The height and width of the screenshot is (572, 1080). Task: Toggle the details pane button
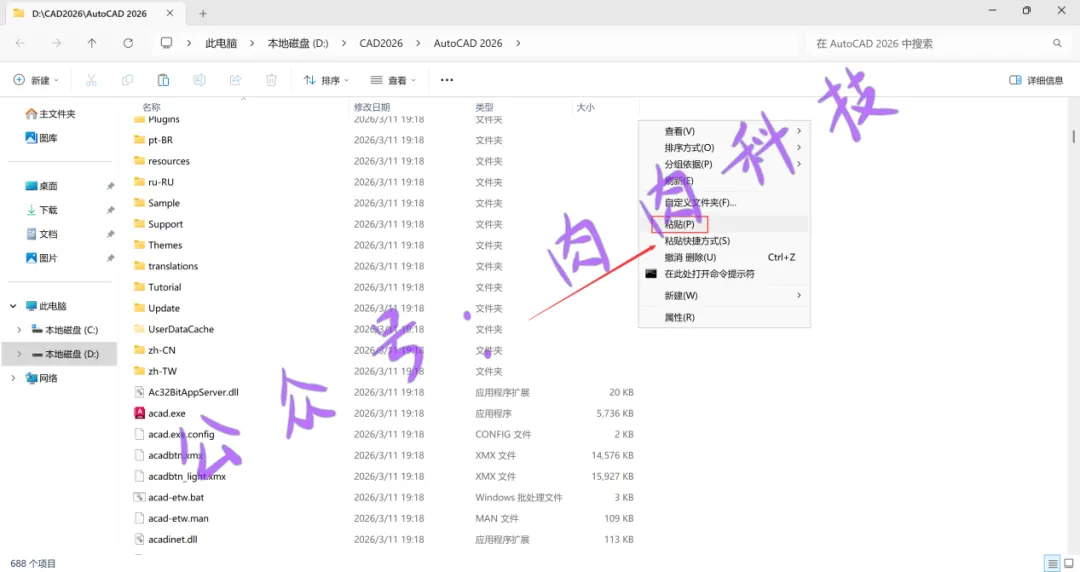[1036, 80]
